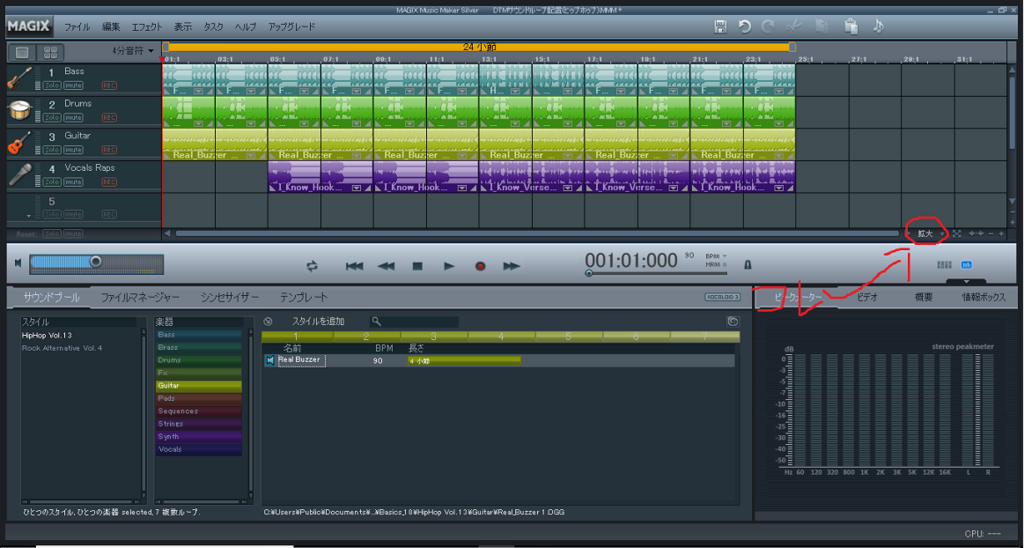This screenshot has width=1024, height=548.
Task: Click the redo arrow icon
Action: tap(768, 26)
